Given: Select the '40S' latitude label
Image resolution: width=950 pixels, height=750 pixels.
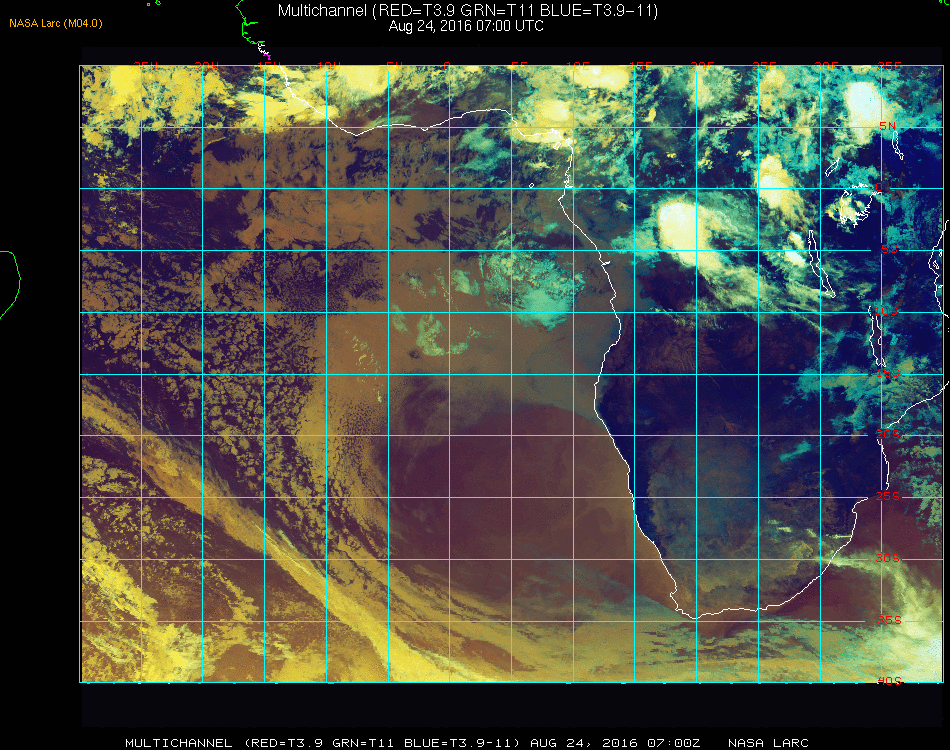Looking at the screenshot, I should (889, 681).
